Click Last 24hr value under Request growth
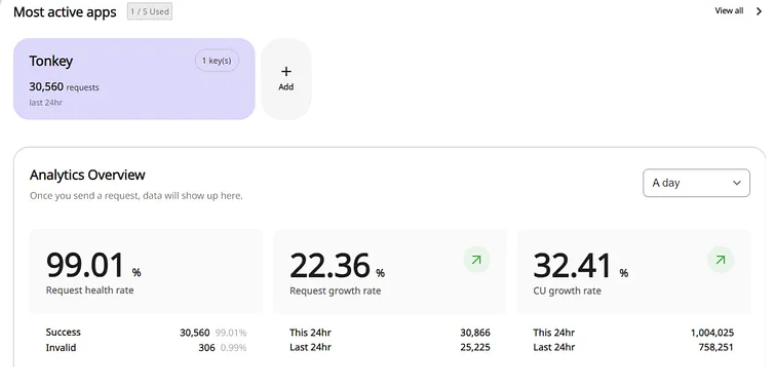766x367 pixels. tap(475, 348)
